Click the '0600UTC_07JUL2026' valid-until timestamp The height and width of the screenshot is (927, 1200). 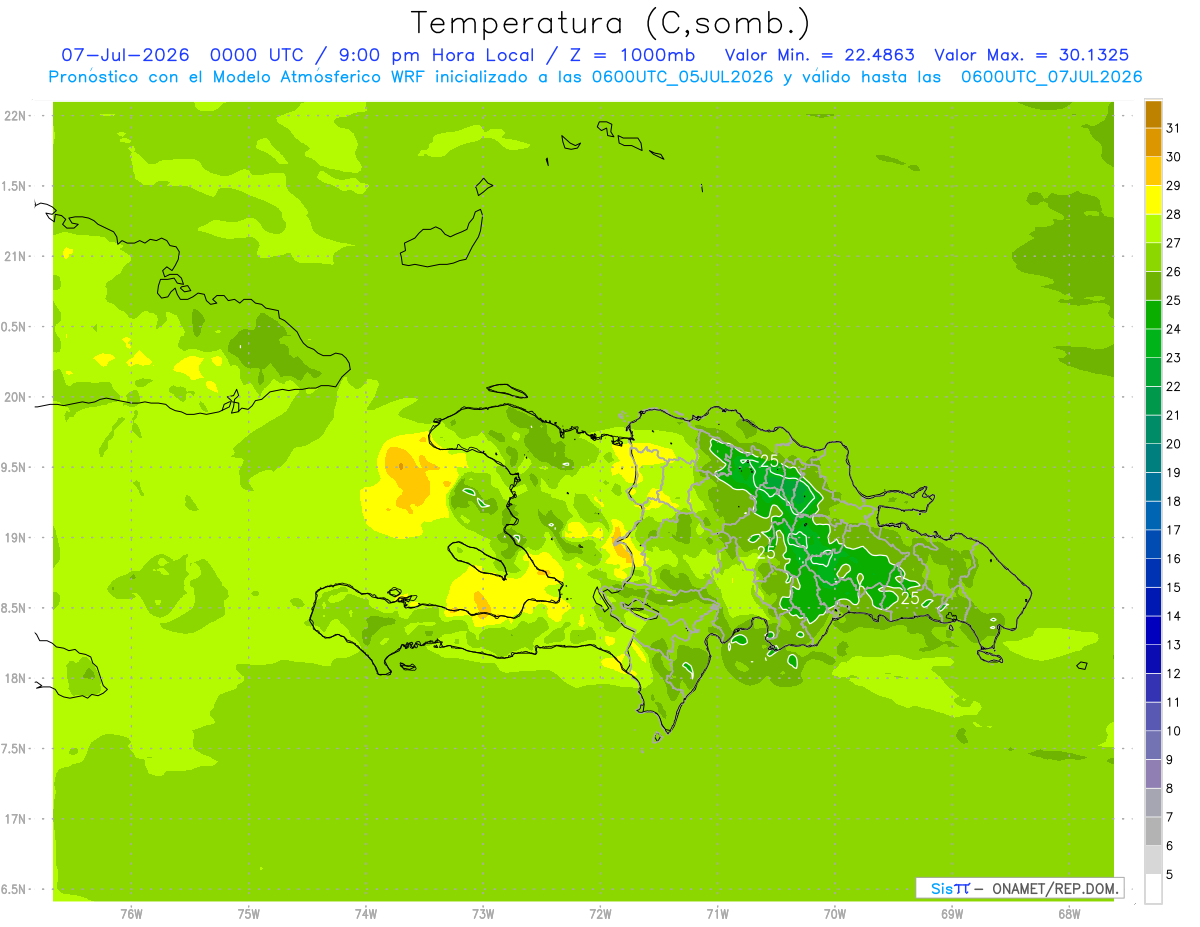(x=1051, y=77)
